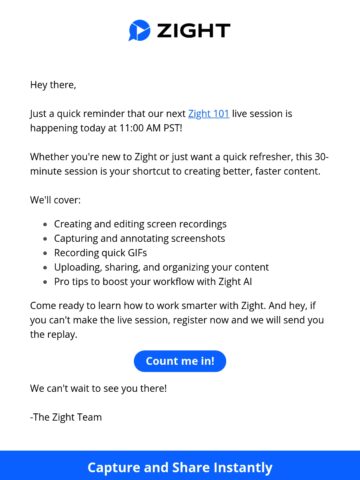Viewport: 360px width, 480px height.
Task: Click the blue Zight play-bubble logo icon
Action: click(x=139, y=30)
